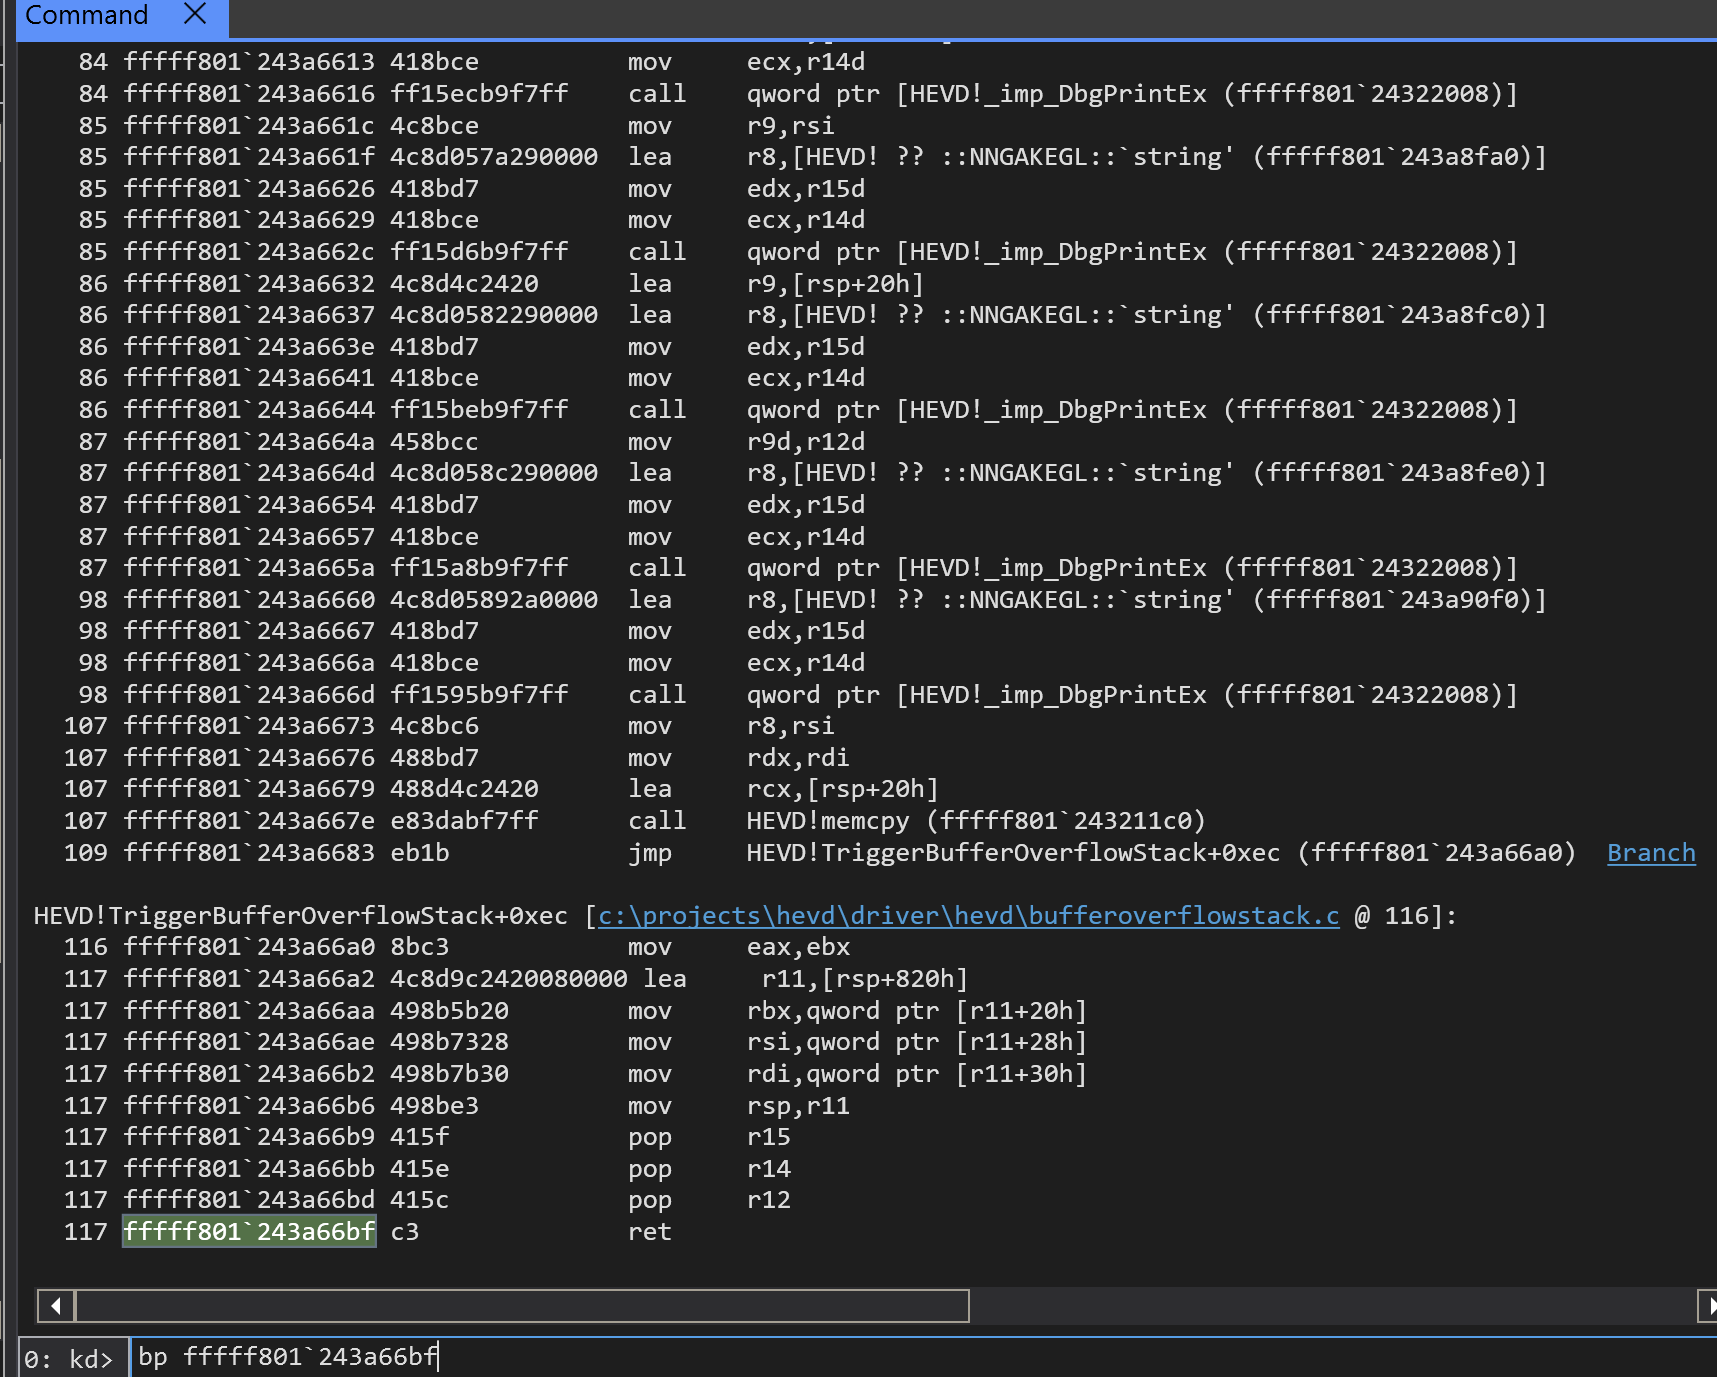
Task: Click the address fffff801`243a664a
Action: 249,442
